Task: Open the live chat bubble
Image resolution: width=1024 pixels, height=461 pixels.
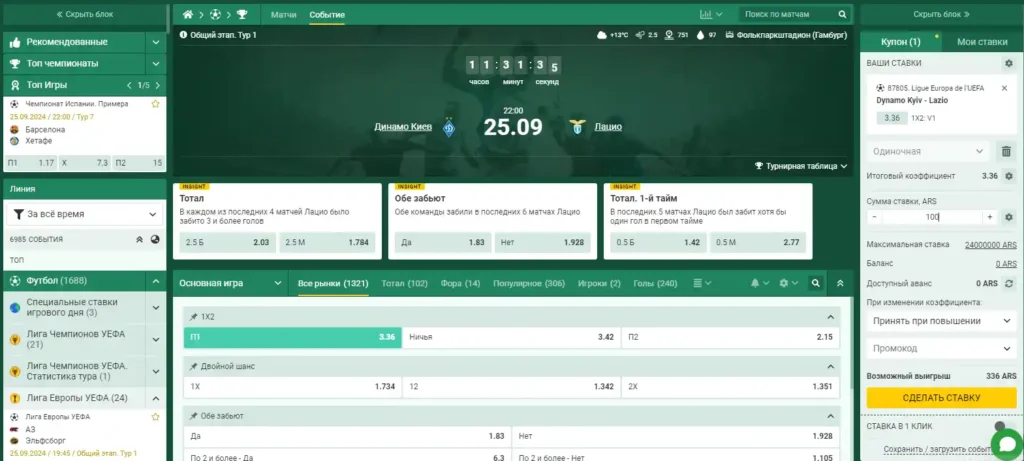Action: [x=1006, y=445]
